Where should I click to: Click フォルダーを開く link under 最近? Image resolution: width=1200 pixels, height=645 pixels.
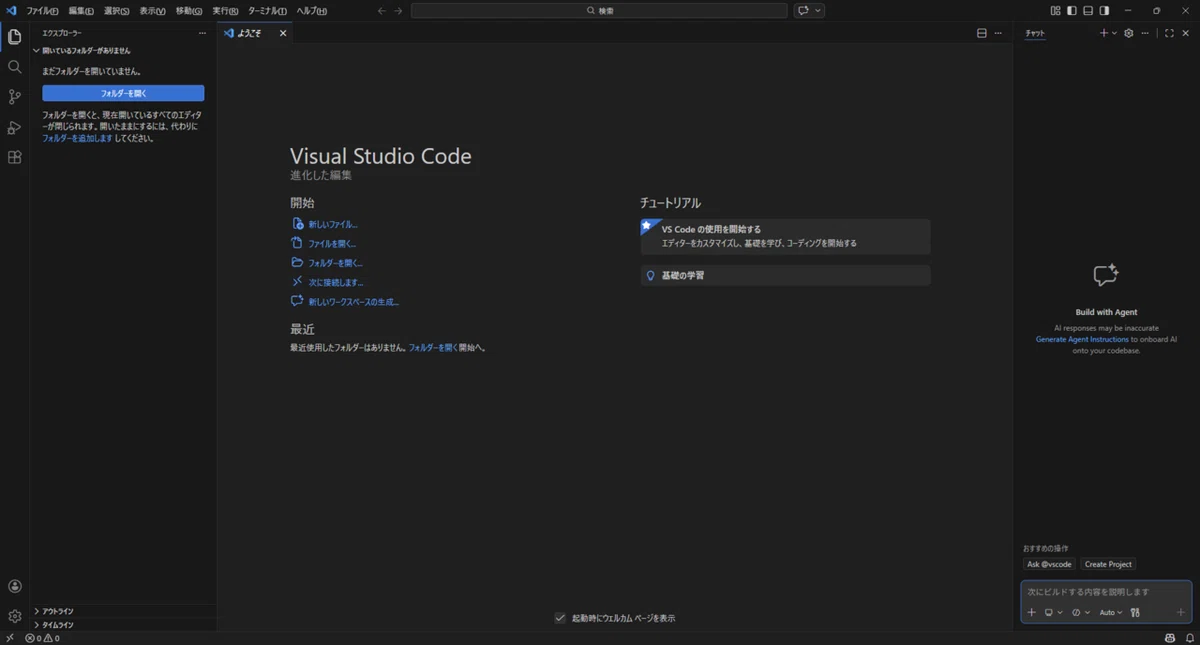tap(433, 347)
